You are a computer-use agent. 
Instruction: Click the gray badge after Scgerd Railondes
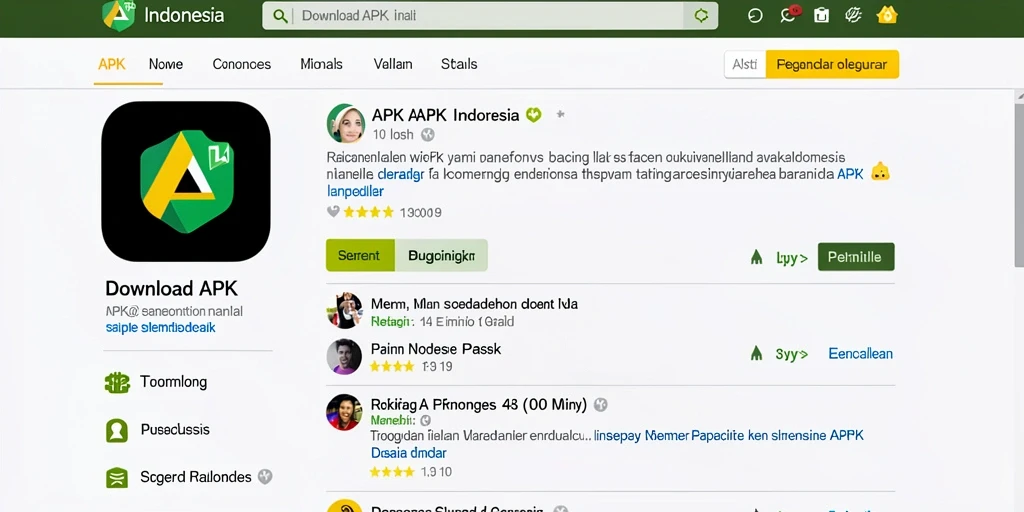coord(264,476)
